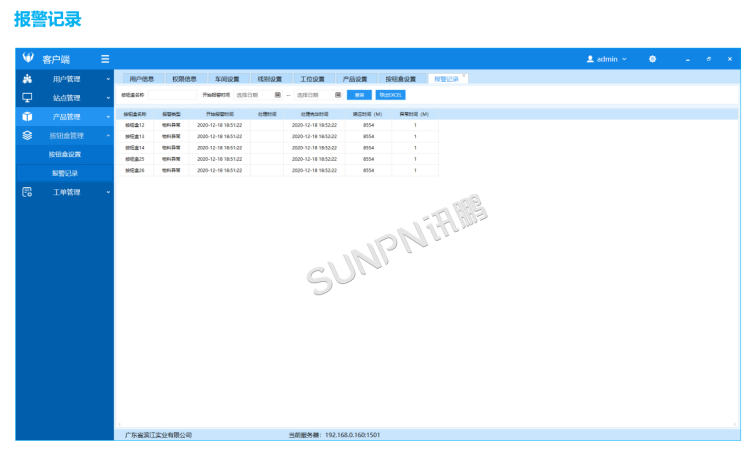Click the 导出EXCEL export button

click(x=391, y=95)
